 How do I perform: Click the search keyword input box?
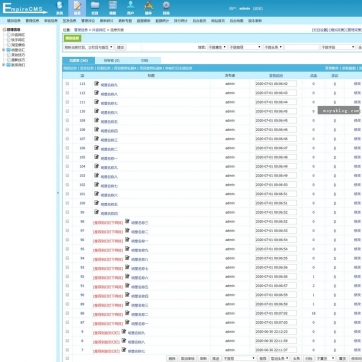[302, 47]
